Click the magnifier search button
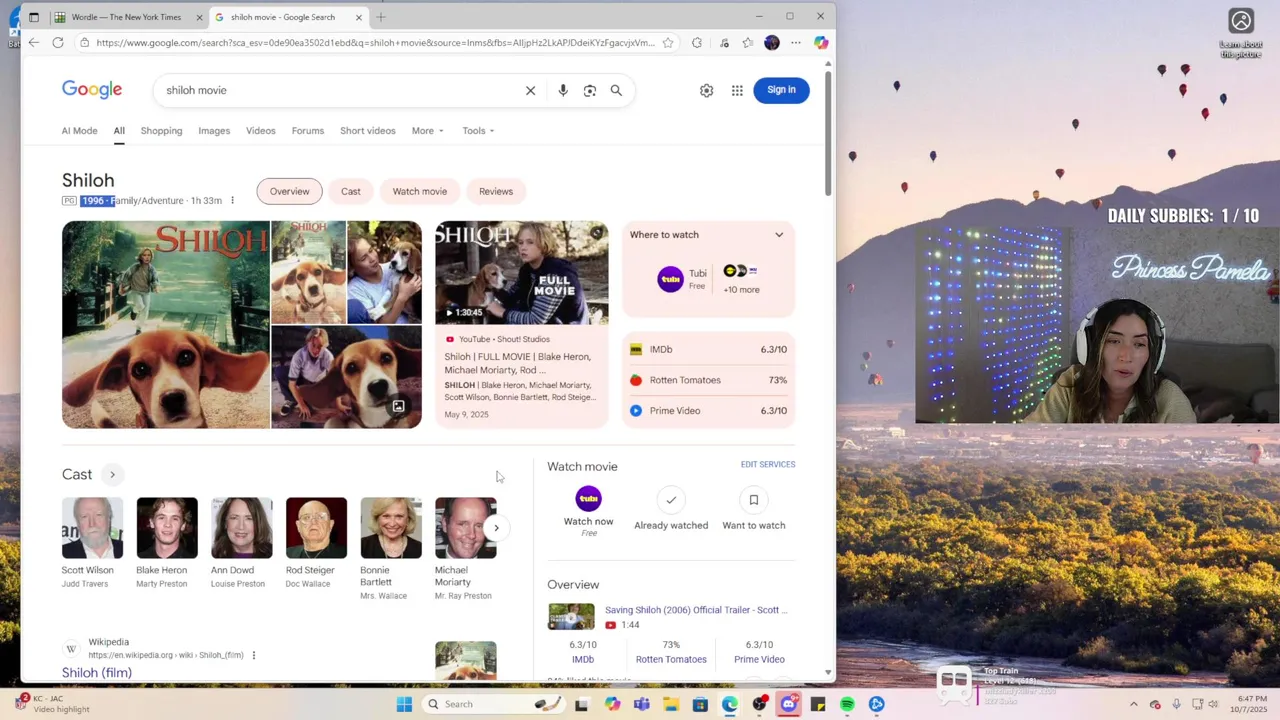 [616, 91]
